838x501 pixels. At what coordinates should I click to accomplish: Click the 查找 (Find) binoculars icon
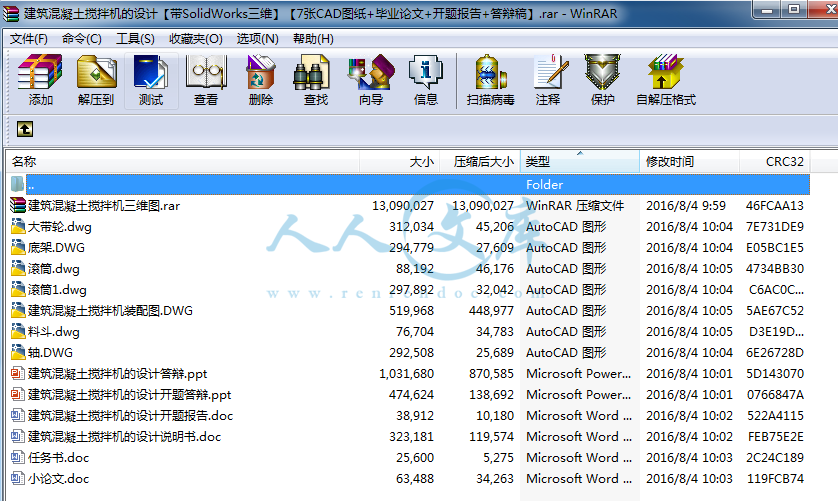tap(311, 74)
